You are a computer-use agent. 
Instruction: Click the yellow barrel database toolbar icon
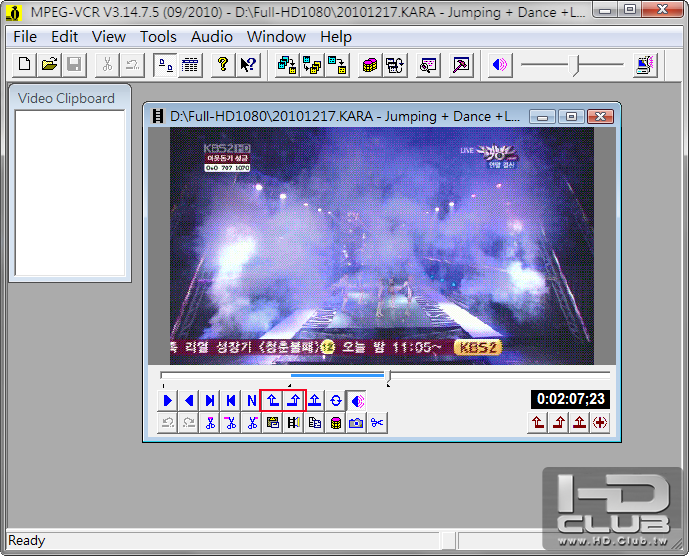tap(370, 65)
